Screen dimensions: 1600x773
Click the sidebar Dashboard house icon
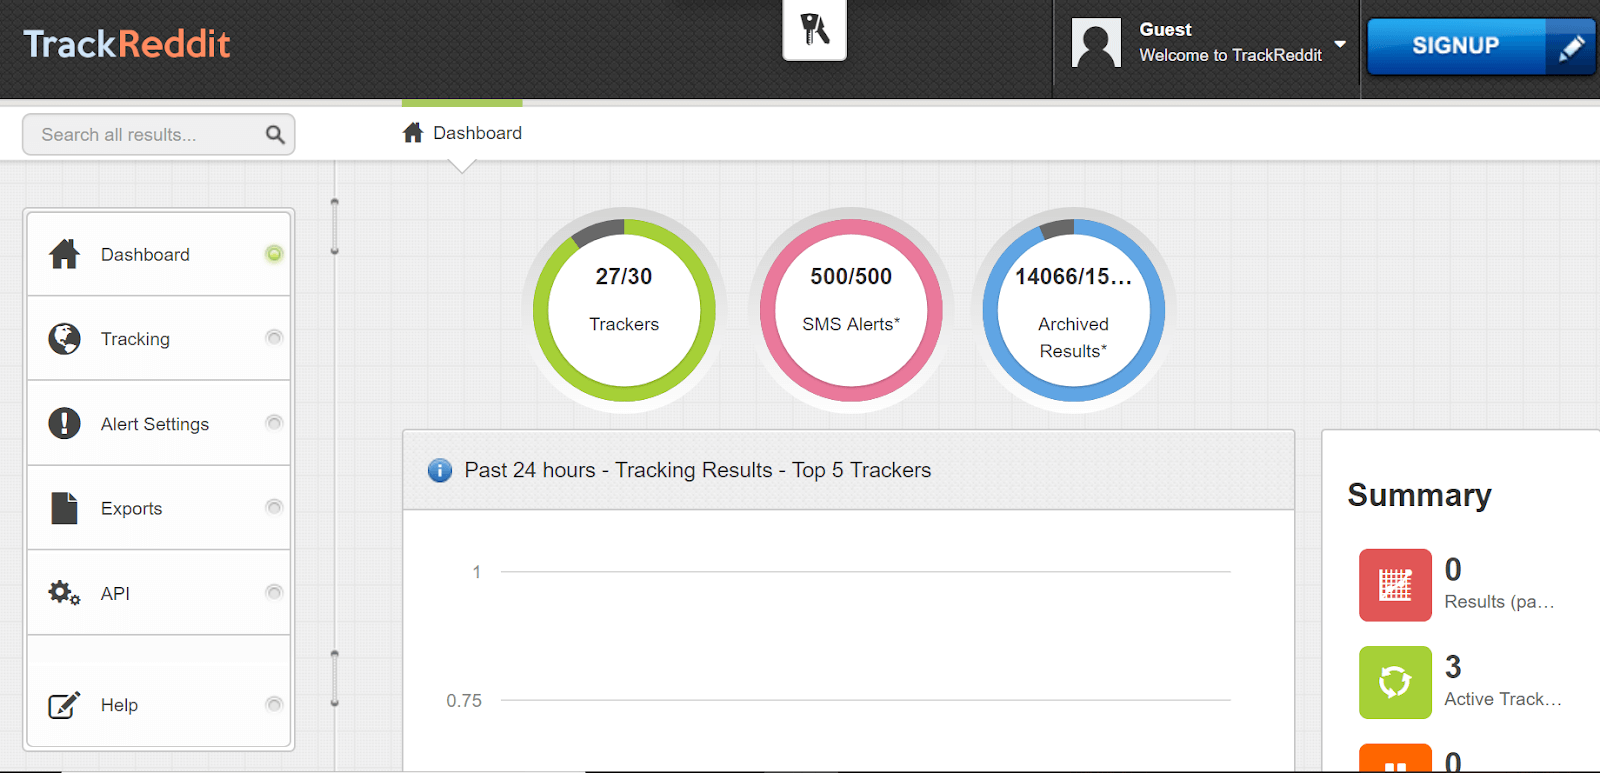pyautogui.click(x=65, y=254)
